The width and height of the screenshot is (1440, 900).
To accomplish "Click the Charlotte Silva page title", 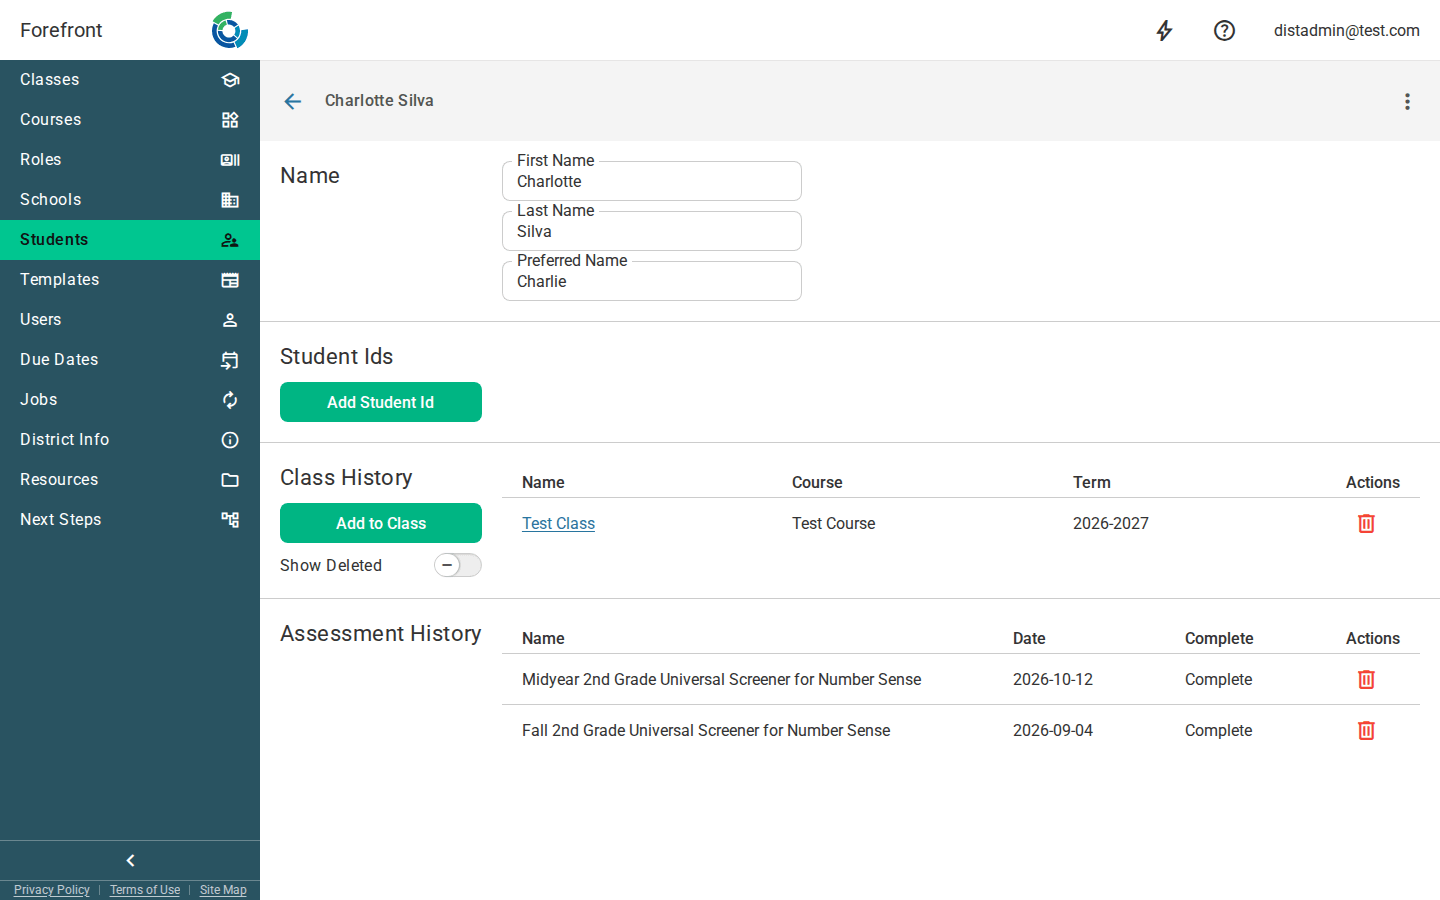I will (x=379, y=101).
